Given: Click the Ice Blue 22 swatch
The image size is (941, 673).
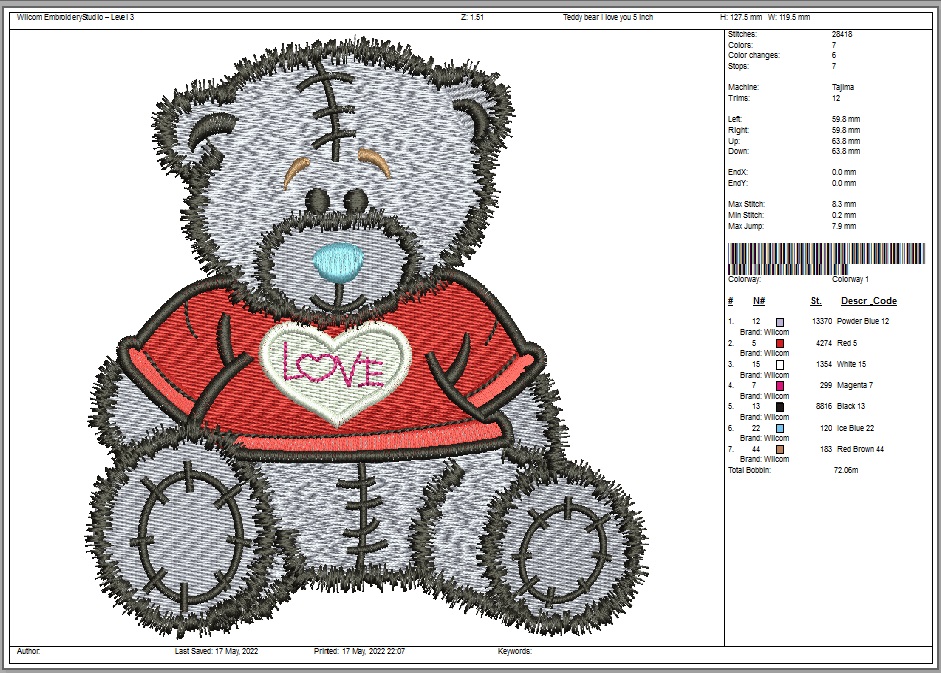Looking at the screenshot, I should click(780, 429).
